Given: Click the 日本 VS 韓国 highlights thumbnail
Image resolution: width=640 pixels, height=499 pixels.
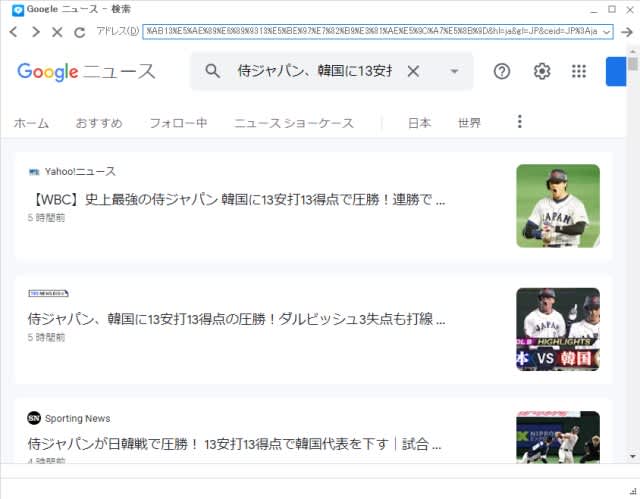Looking at the screenshot, I should pyautogui.click(x=558, y=330).
